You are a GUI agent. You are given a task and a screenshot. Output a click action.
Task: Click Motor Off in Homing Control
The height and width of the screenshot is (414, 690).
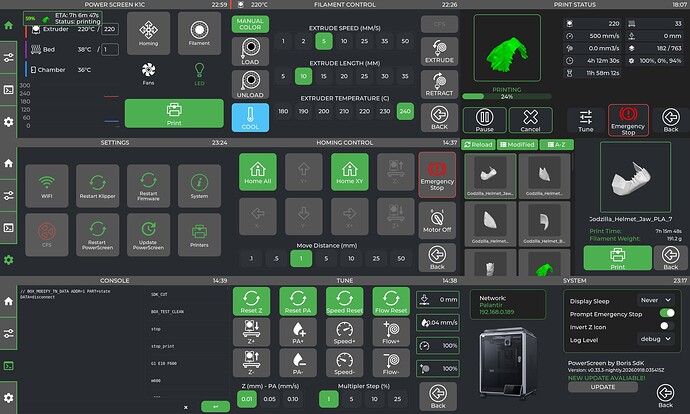(437, 219)
